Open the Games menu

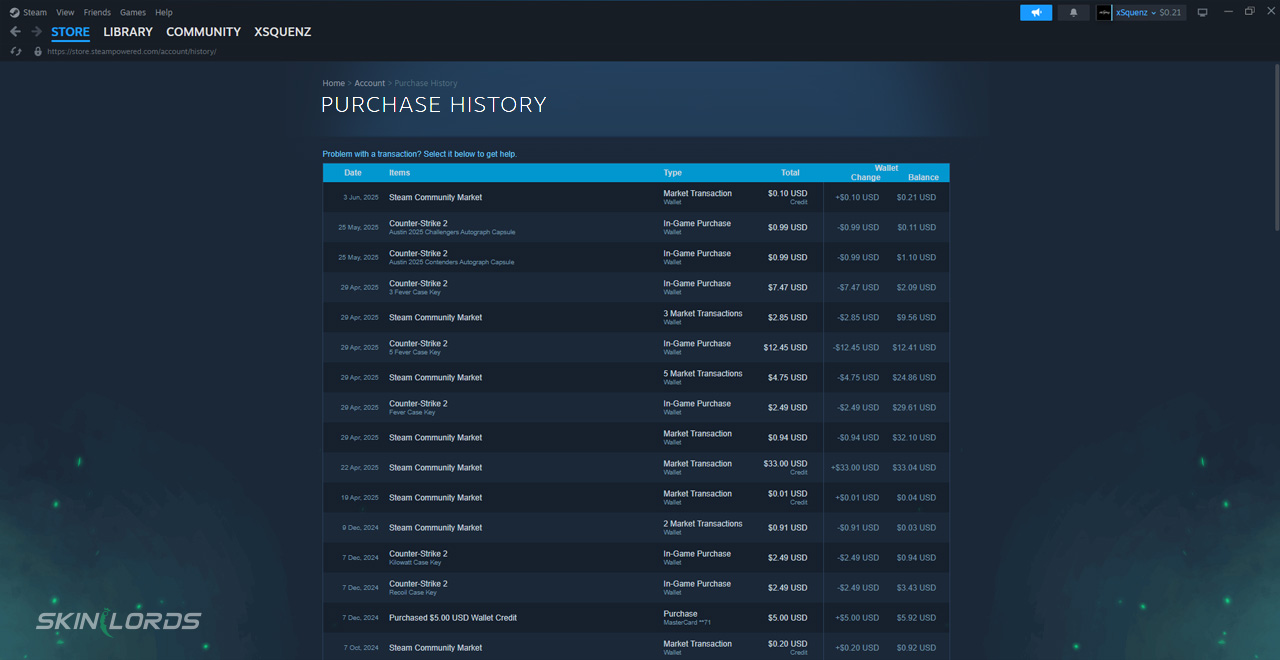click(x=133, y=12)
